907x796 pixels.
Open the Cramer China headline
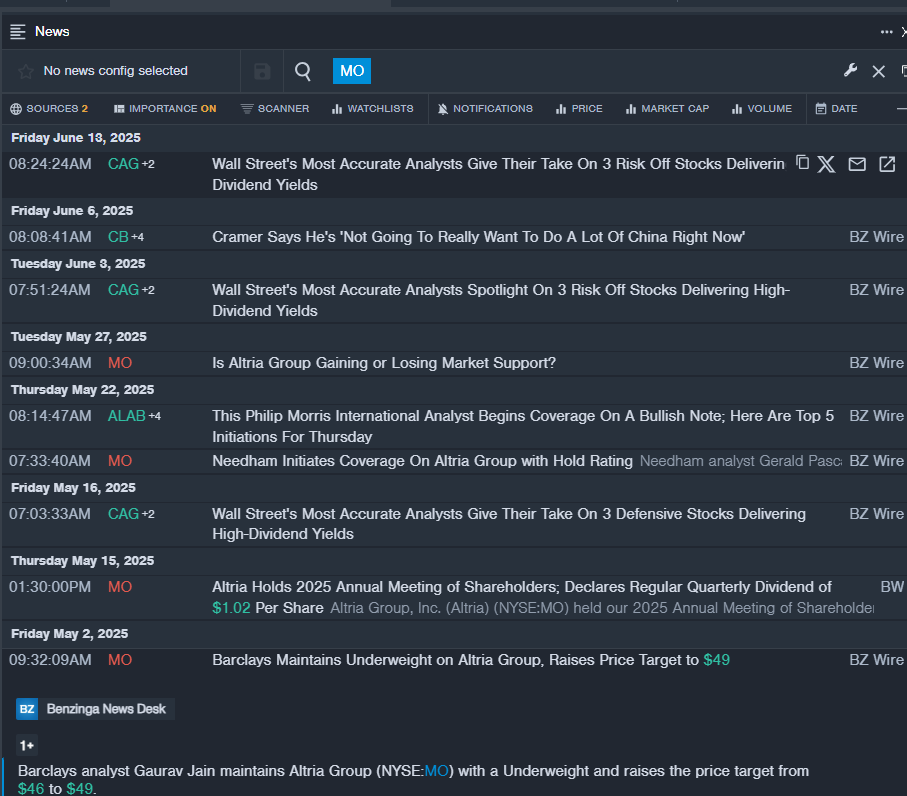click(x=478, y=237)
